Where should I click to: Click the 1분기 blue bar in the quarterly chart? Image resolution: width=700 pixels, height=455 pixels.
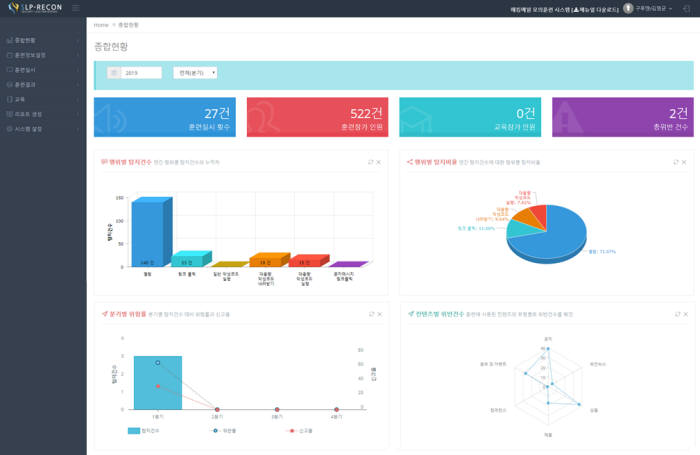tap(158, 383)
